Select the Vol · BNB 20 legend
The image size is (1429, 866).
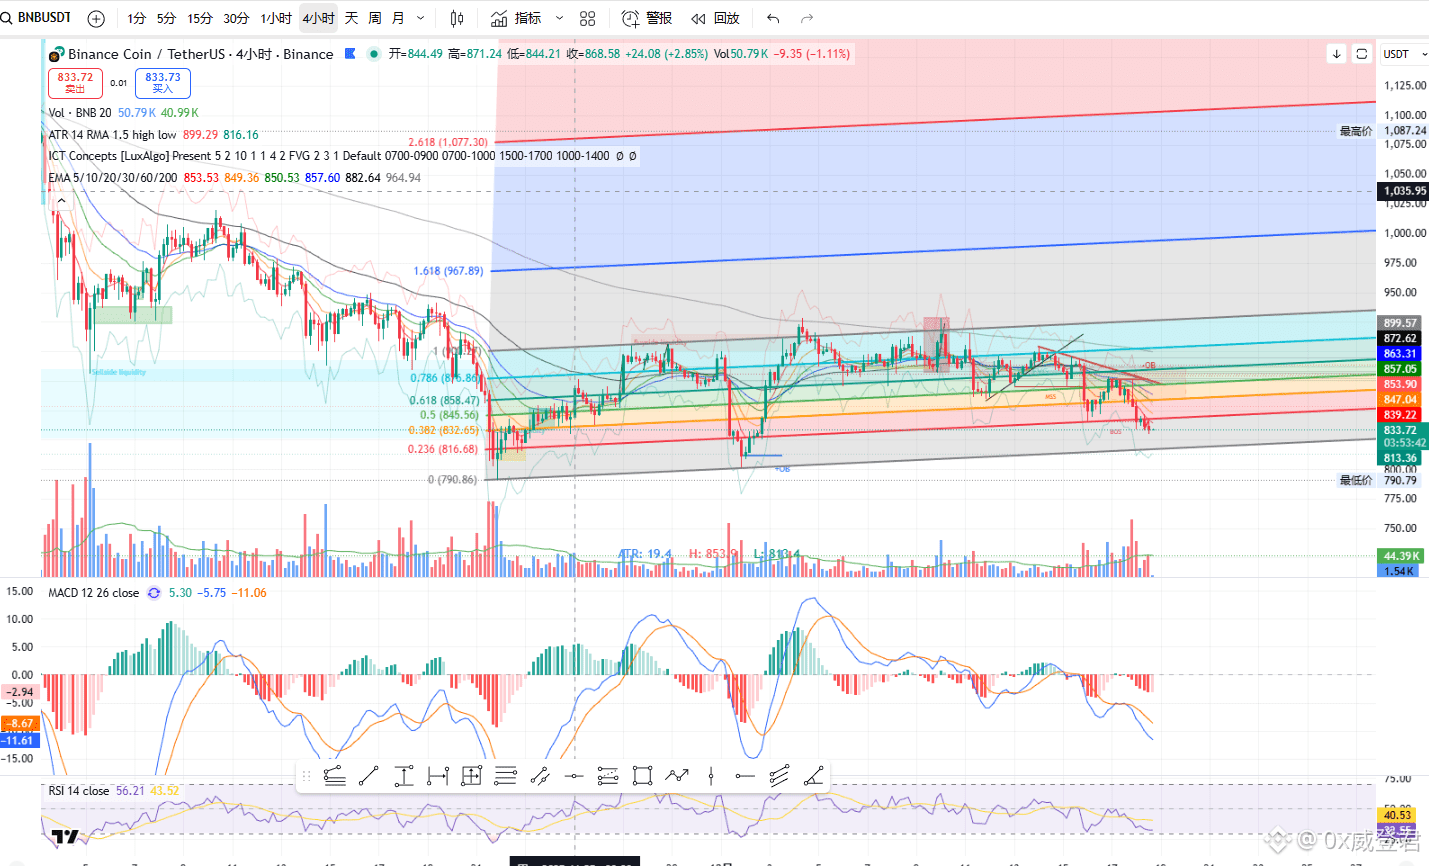pyautogui.click(x=80, y=113)
